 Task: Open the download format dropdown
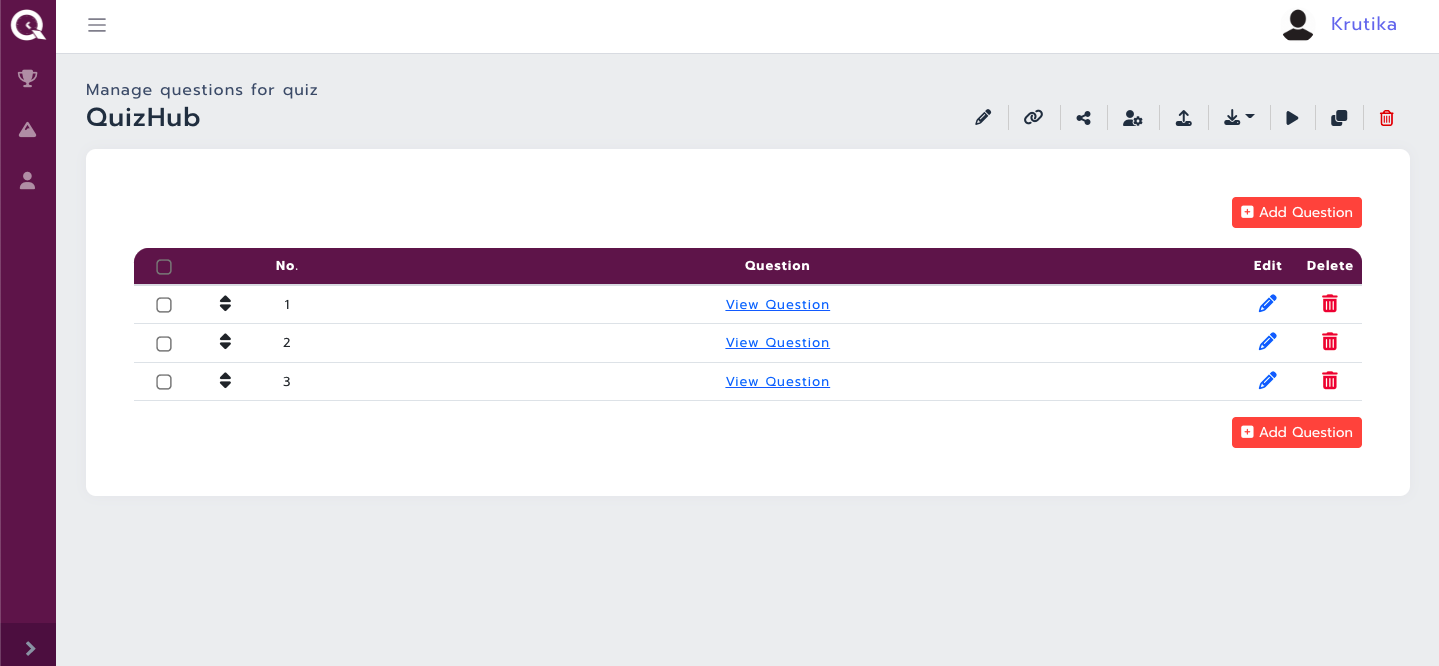(1239, 117)
